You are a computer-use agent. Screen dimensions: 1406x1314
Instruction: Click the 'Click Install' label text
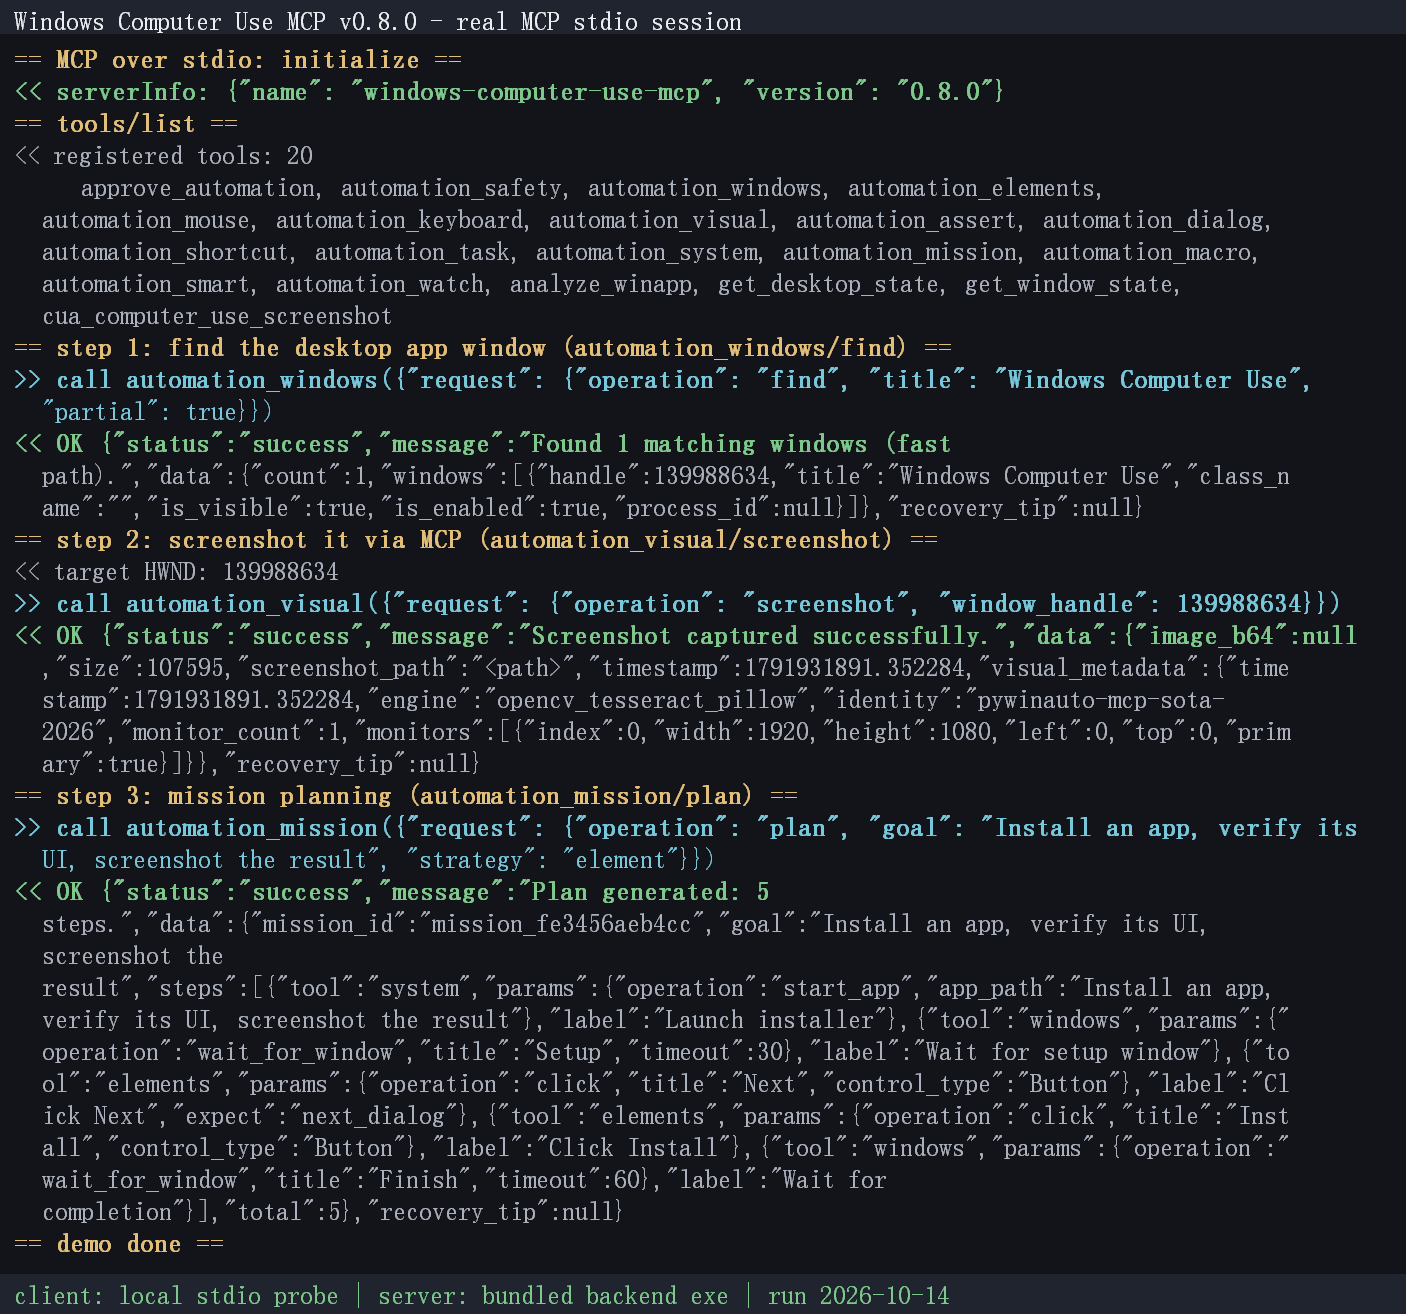point(633,1148)
